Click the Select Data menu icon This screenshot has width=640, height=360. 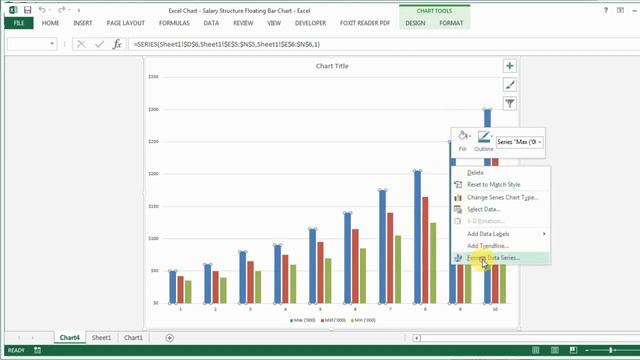tap(458, 209)
